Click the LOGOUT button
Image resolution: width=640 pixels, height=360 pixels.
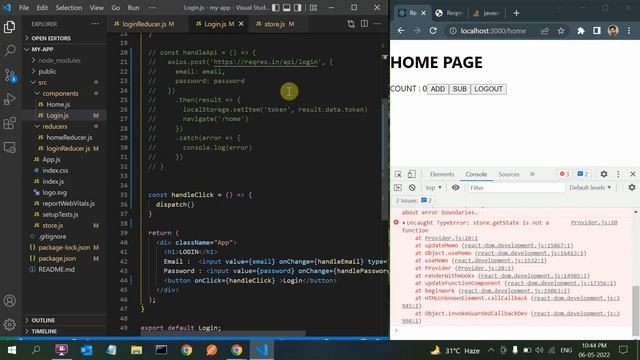tap(488, 89)
